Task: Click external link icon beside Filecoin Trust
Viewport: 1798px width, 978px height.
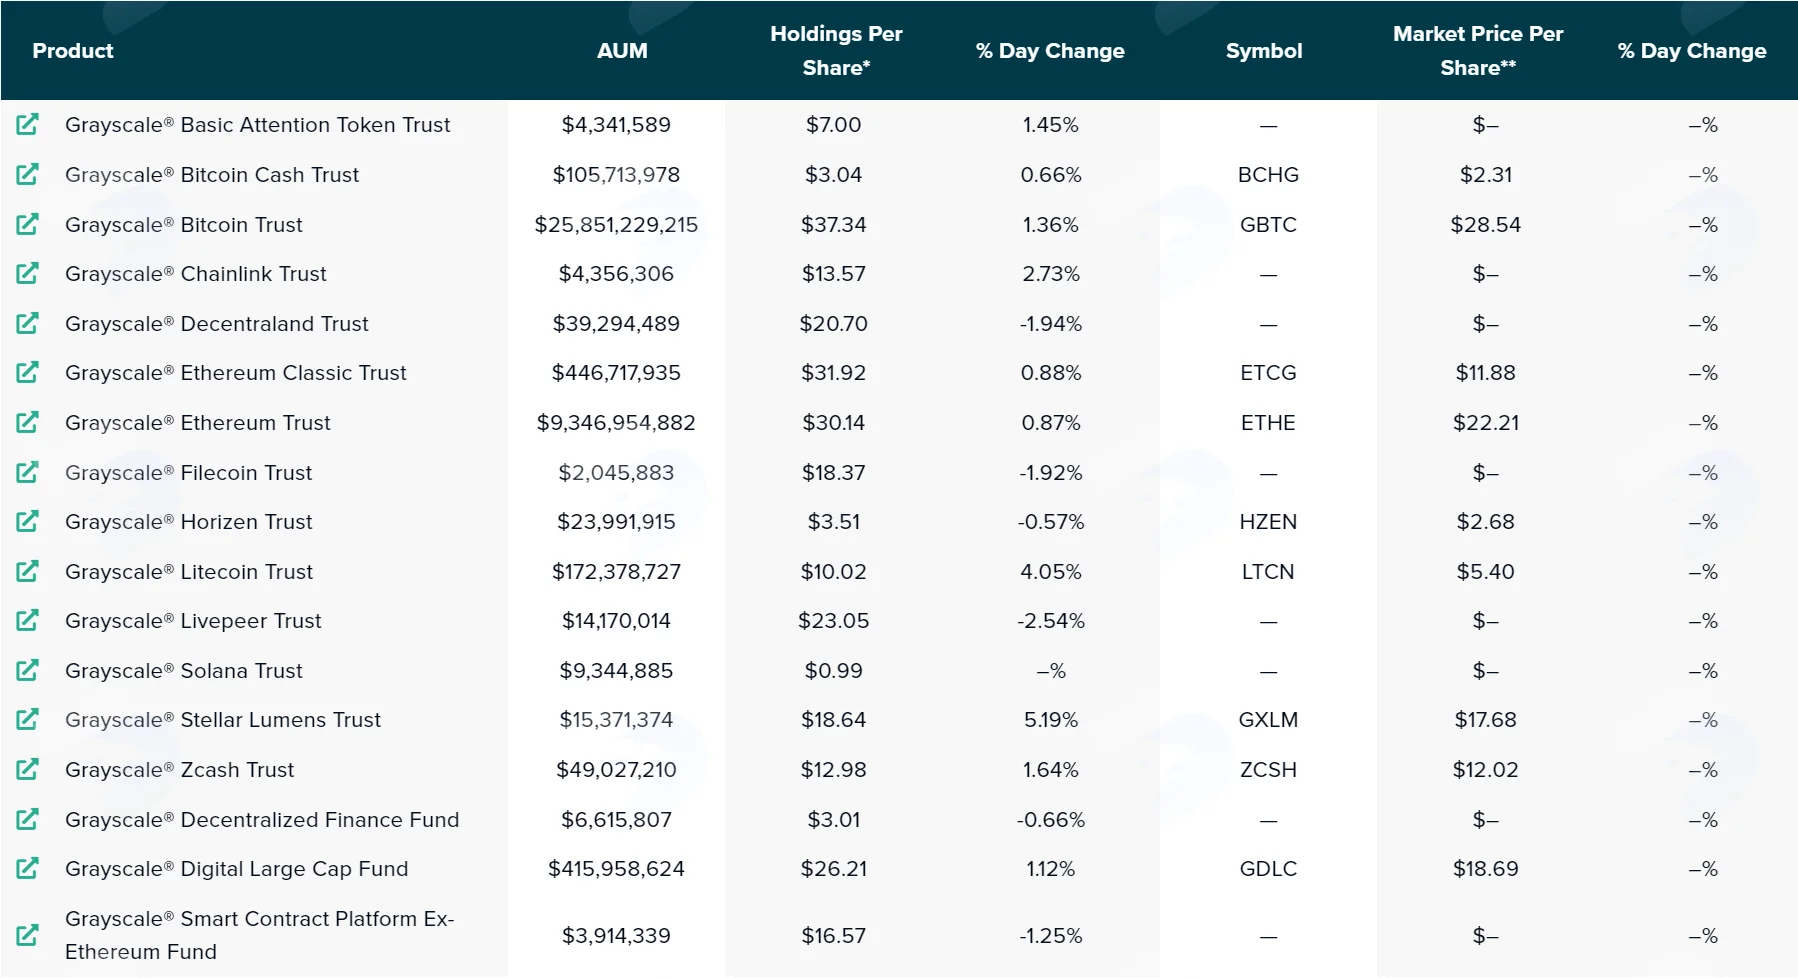Action: pyautogui.click(x=28, y=472)
